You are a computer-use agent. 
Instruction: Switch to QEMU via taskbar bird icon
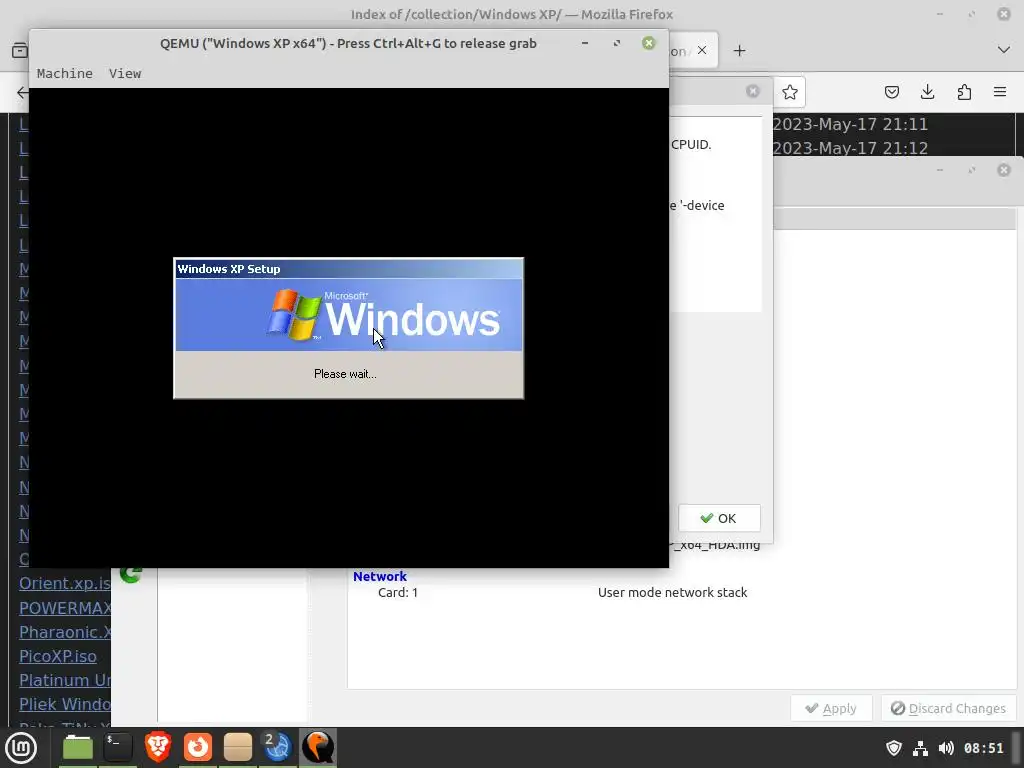(317, 748)
